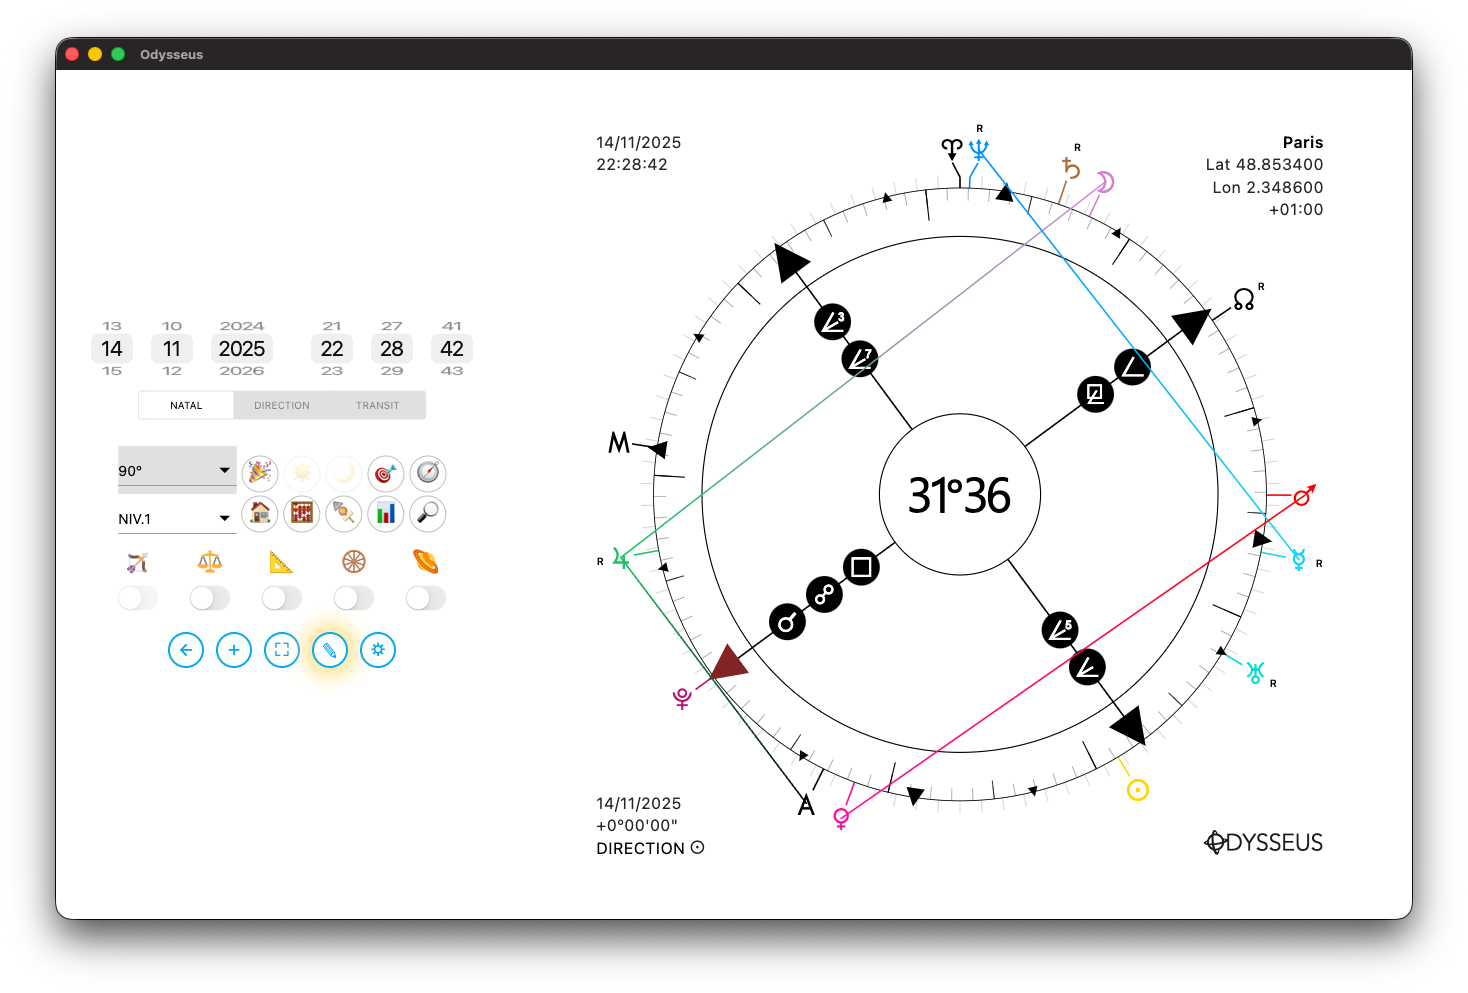Screen dimensions: 1468x993
Task: Open the 90° dial dropdown
Action: point(177,470)
